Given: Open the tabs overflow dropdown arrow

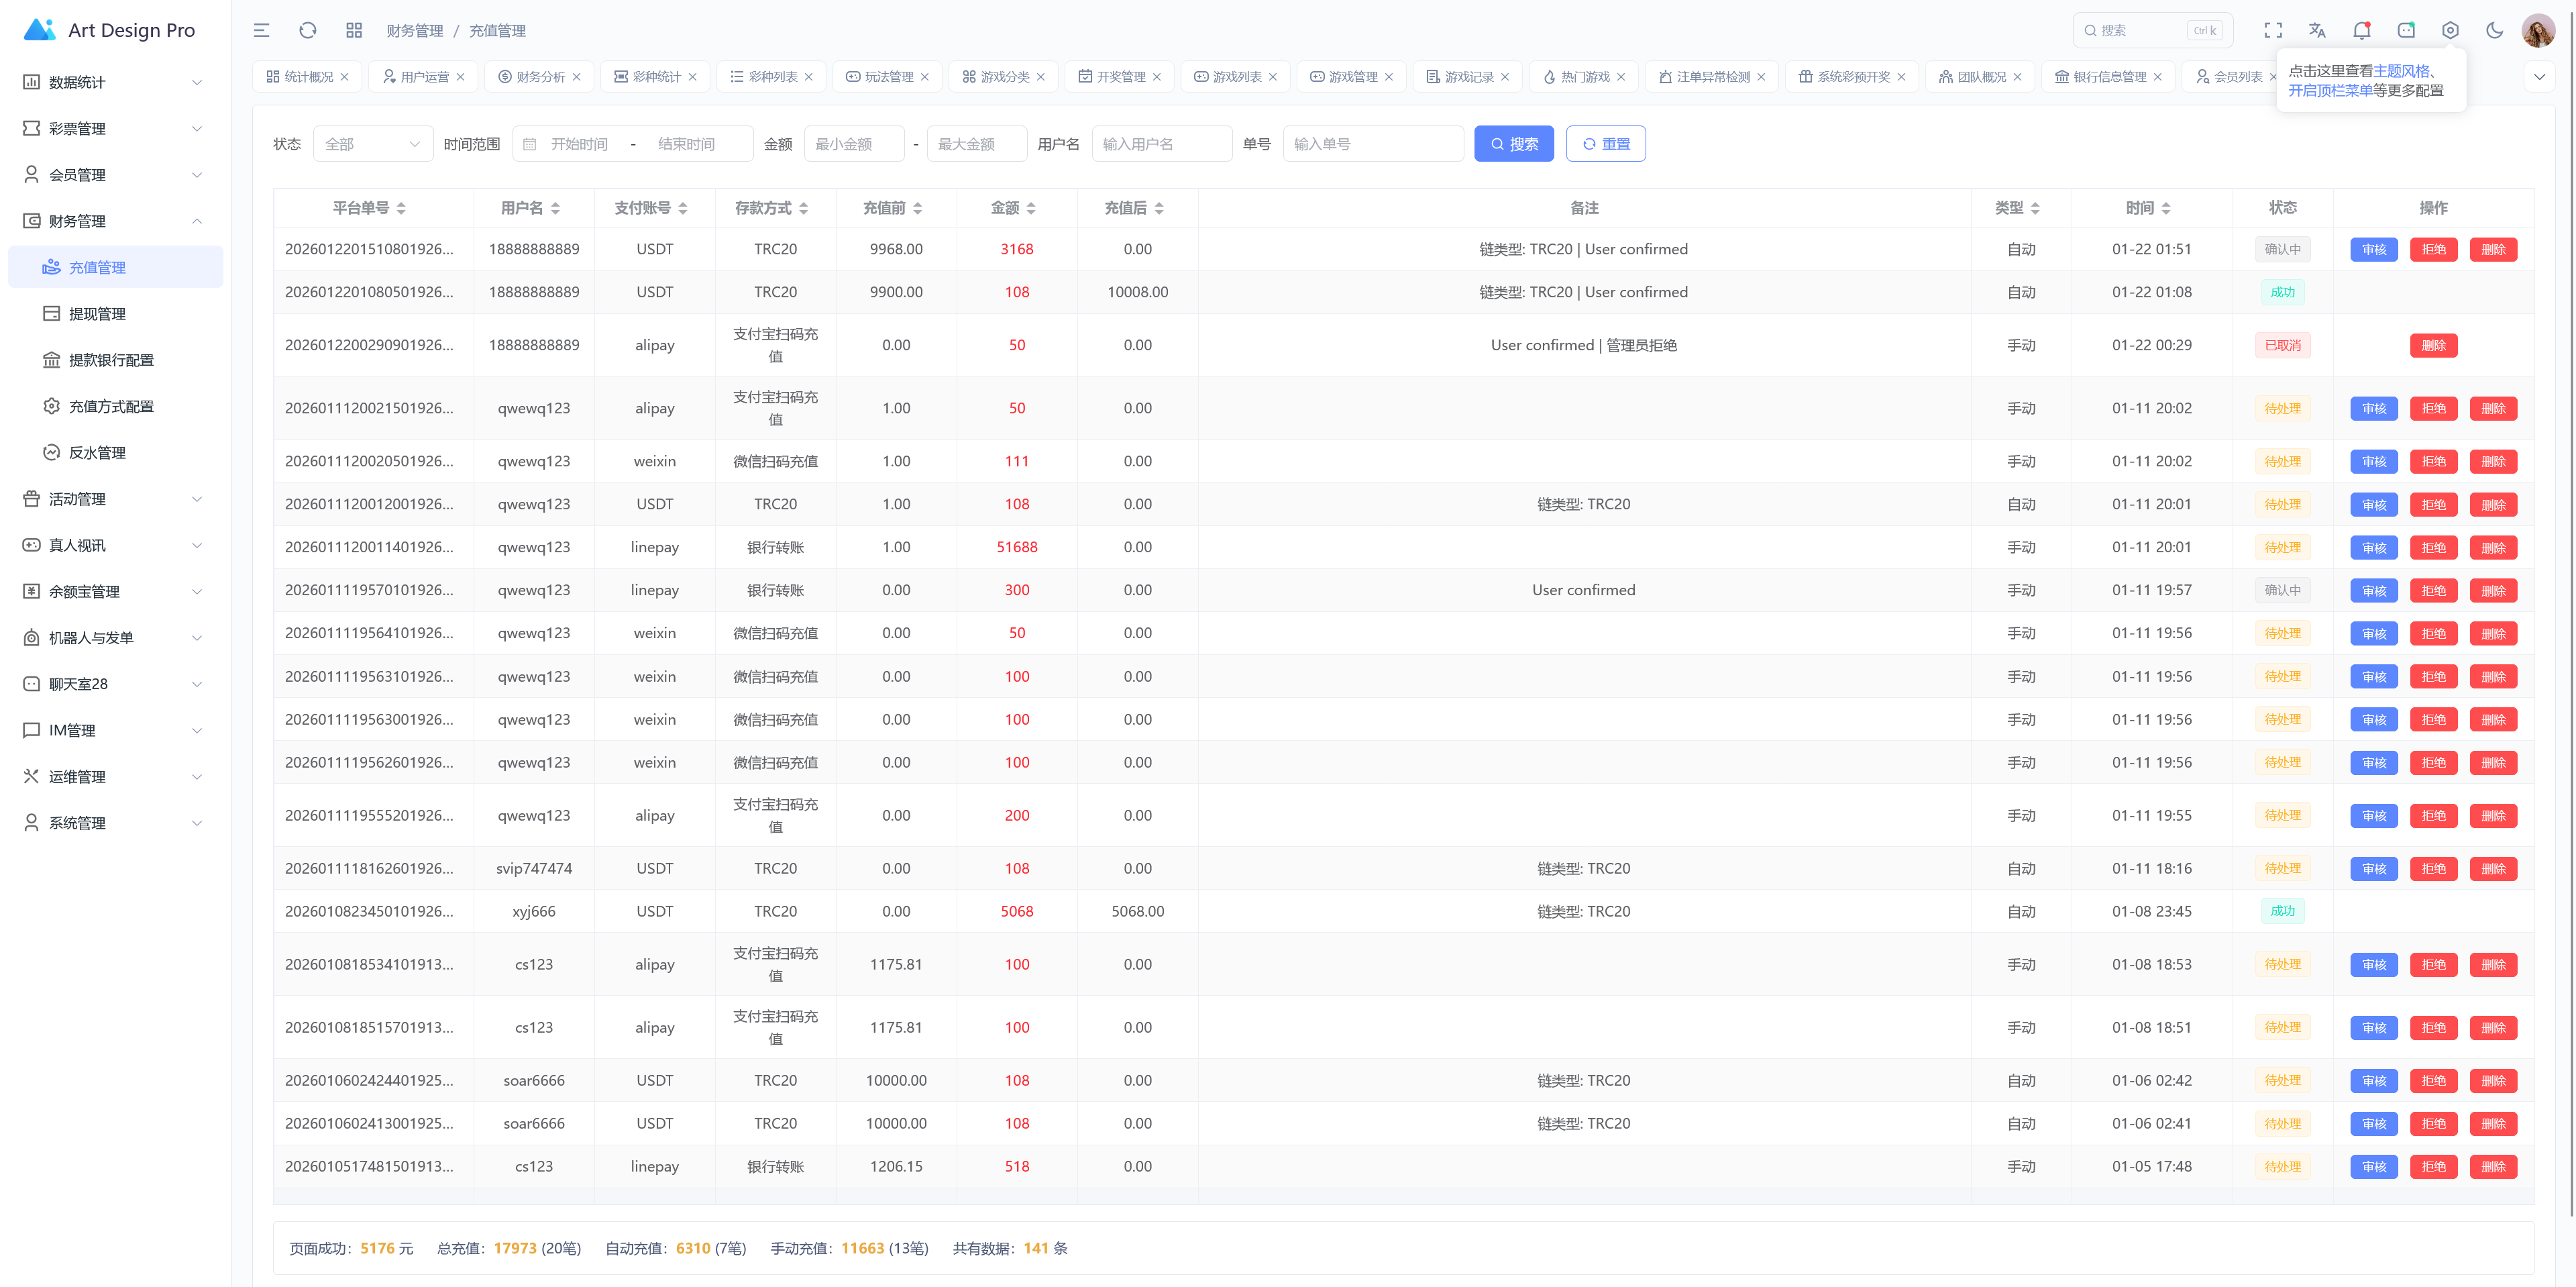Looking at the screenshot, I should tap(2538, 77).
